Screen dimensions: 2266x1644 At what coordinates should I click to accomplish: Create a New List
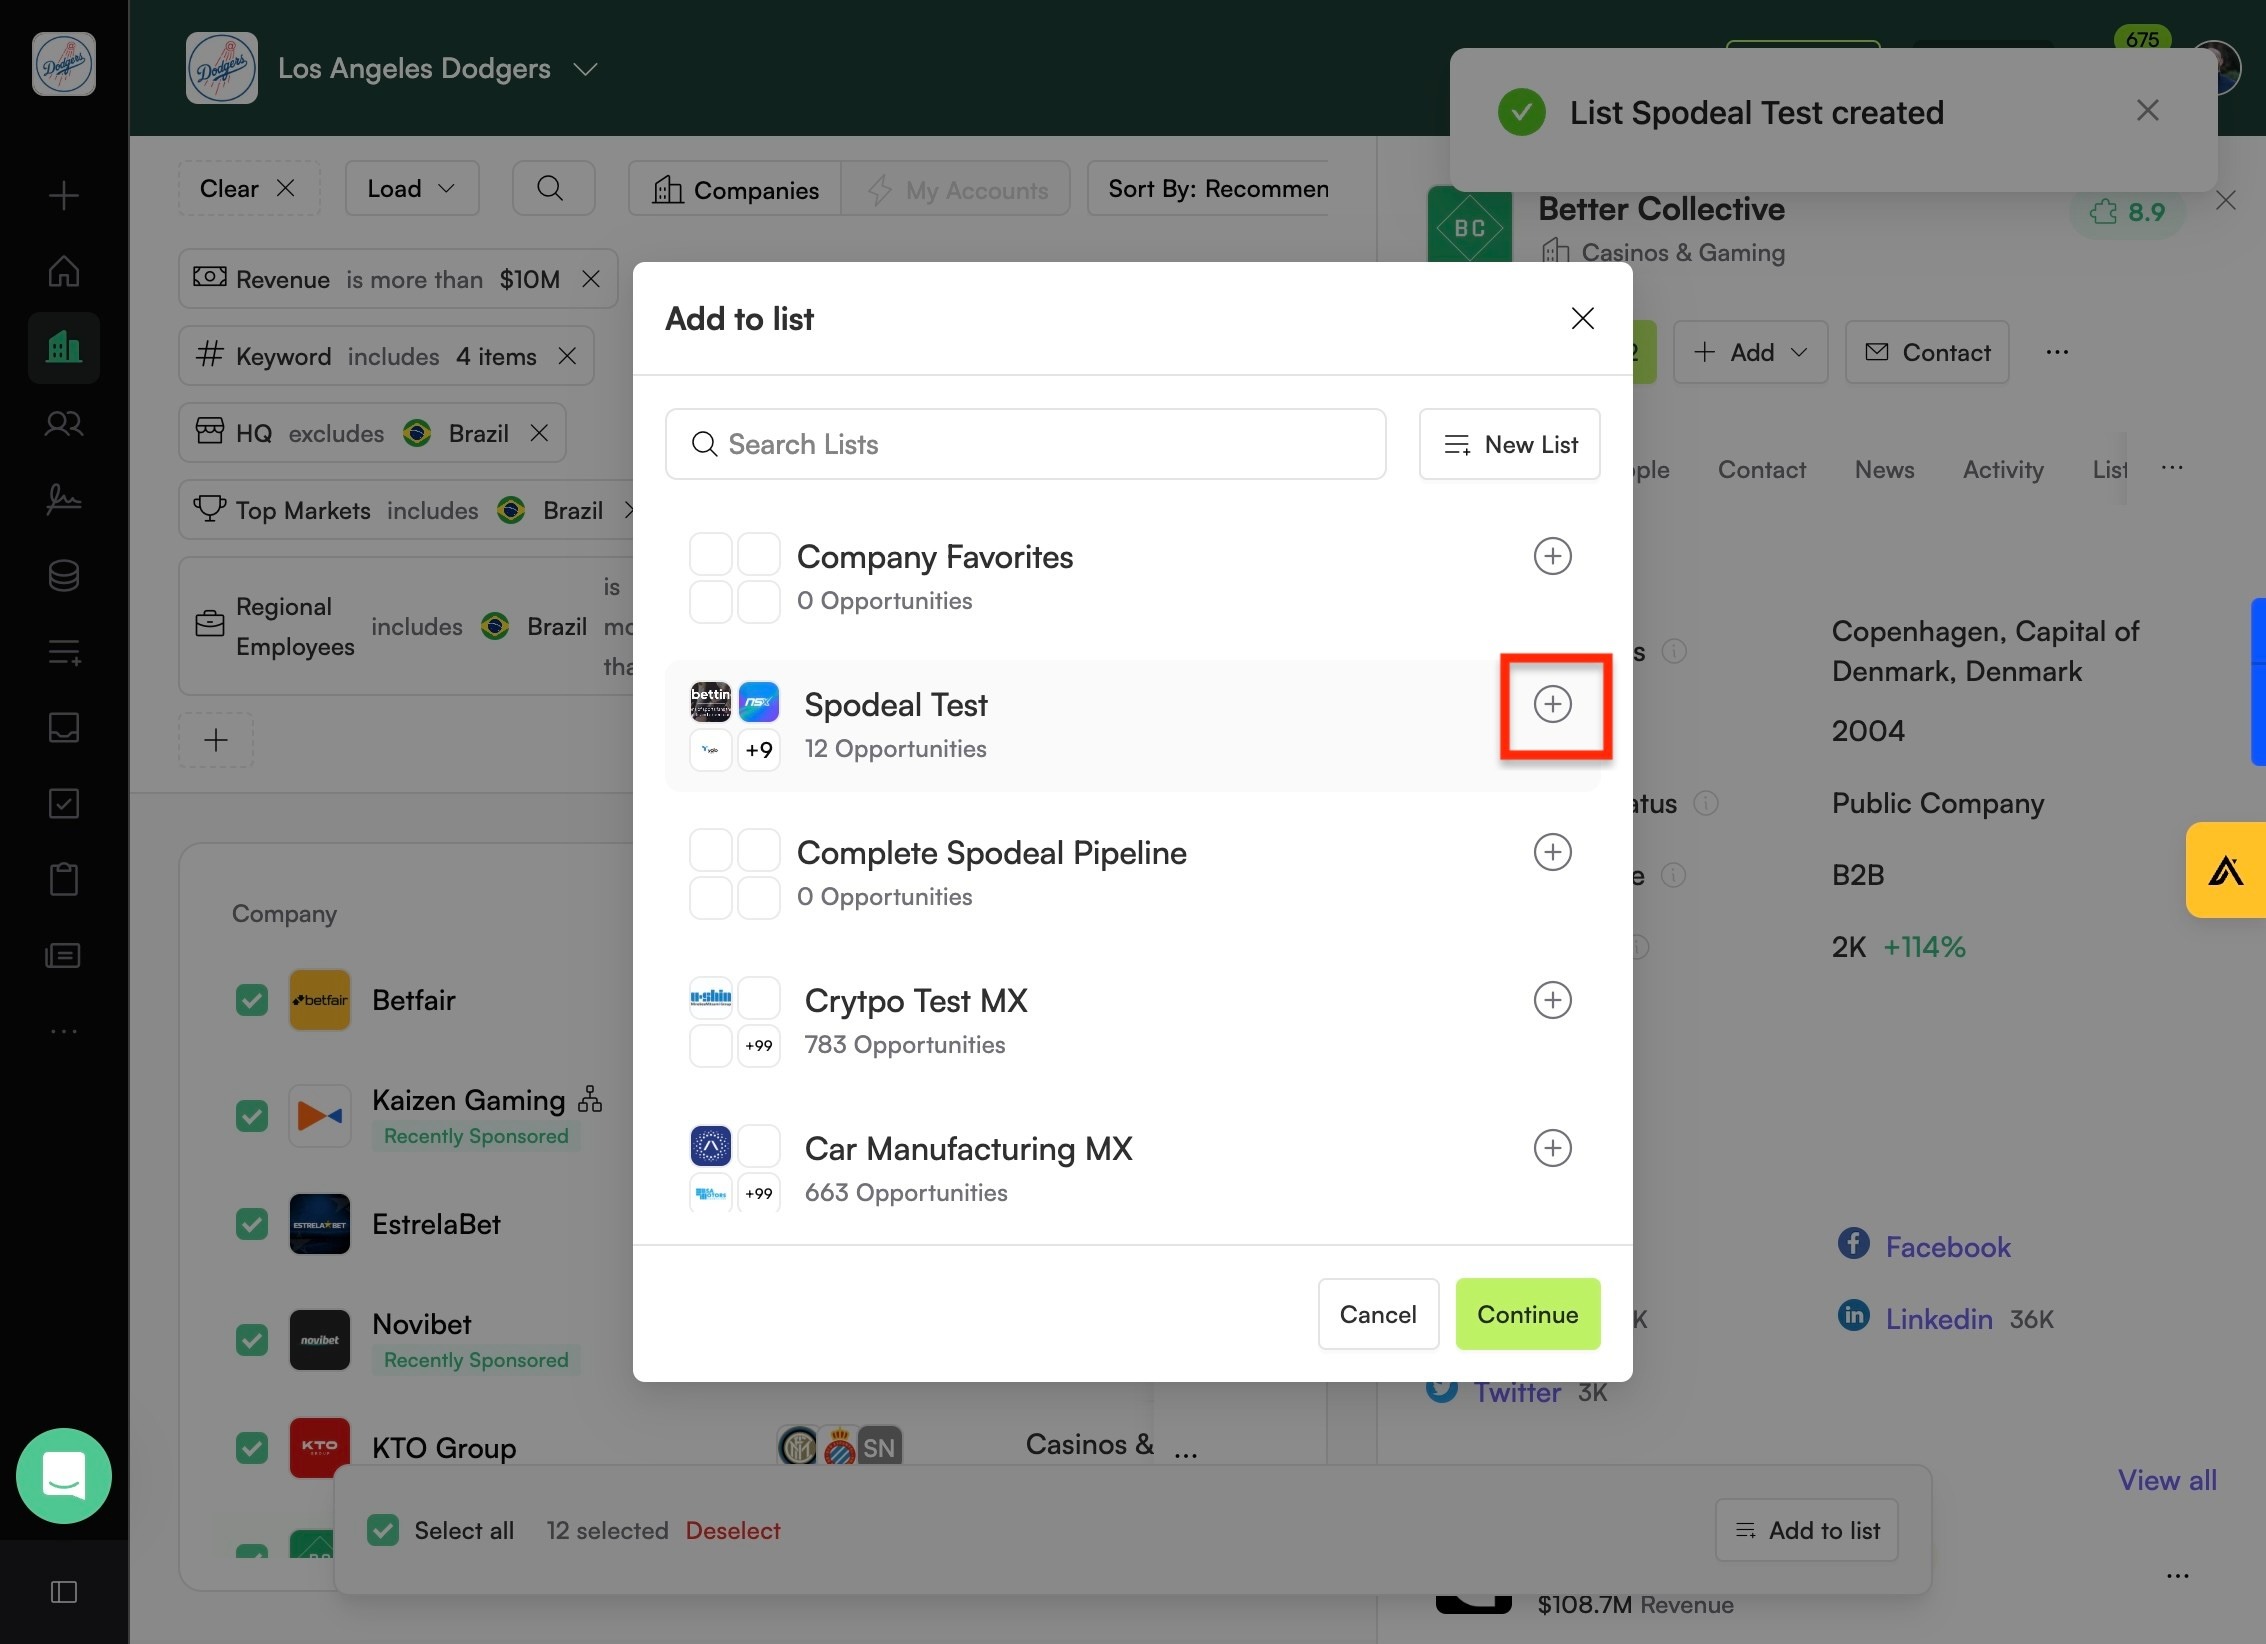1510,444
